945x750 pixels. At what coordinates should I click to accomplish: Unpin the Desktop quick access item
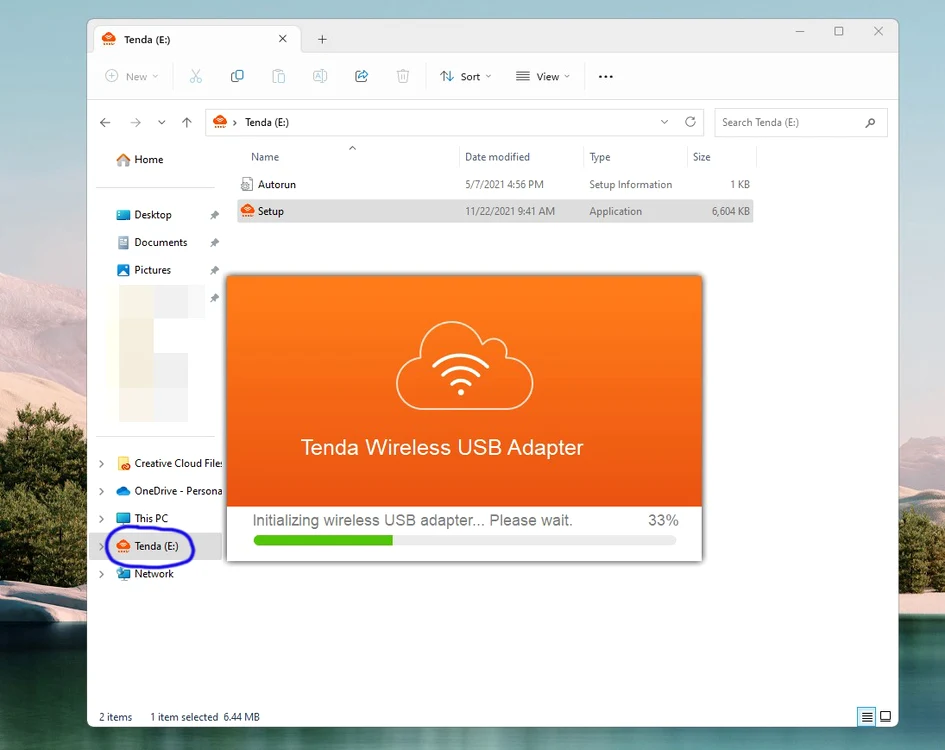click(214, 215)
